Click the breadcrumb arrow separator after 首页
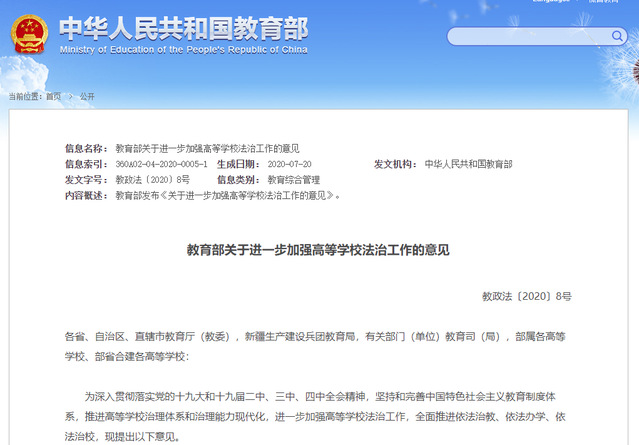Image resolution: width=639 pixels, height=445 pixels. (70, 97)
